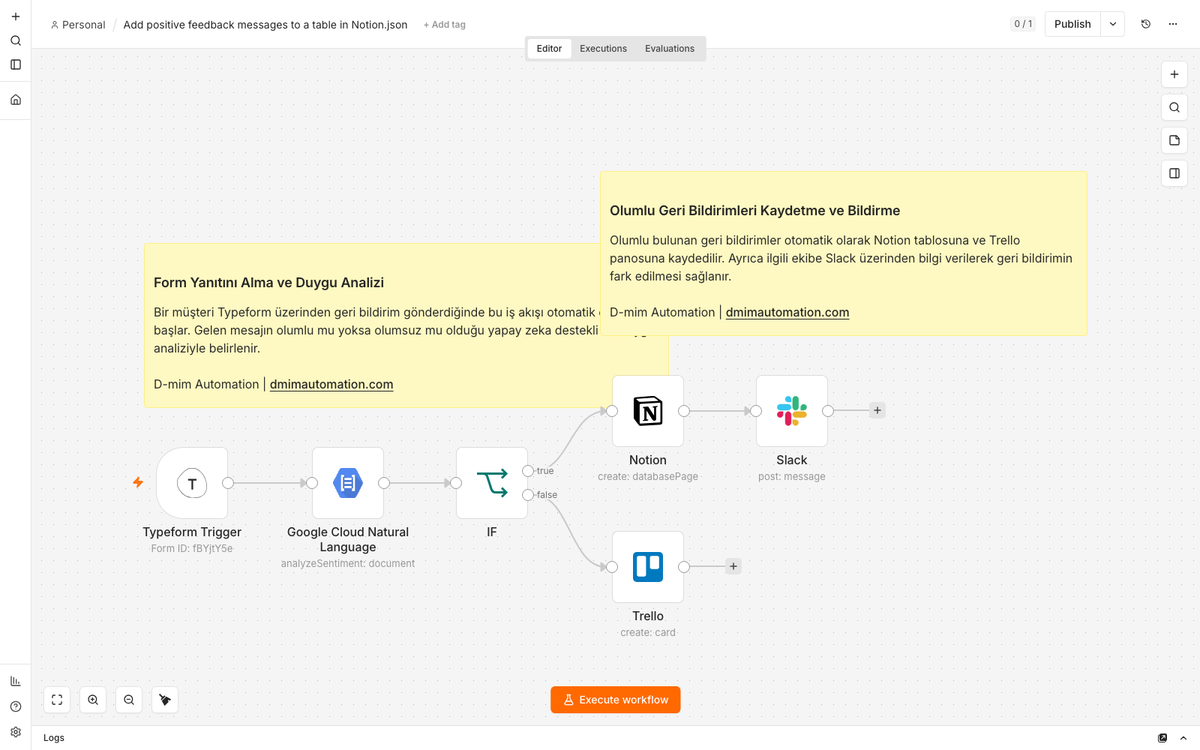Zoom in on the canvas
Viewport: 1200px width, 750px height.
93,700
